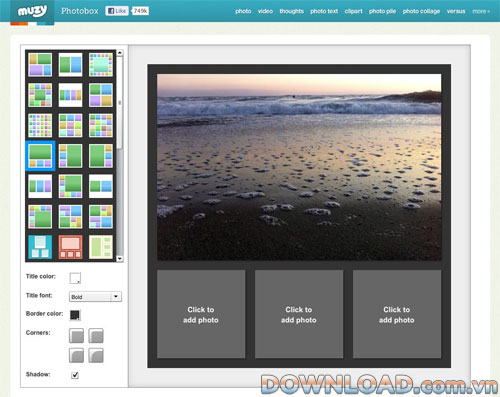Choose layout with tan, green, purple, blue uneven panels
The width and height of the screenshot is (500, 397).
tap(40, 65)
